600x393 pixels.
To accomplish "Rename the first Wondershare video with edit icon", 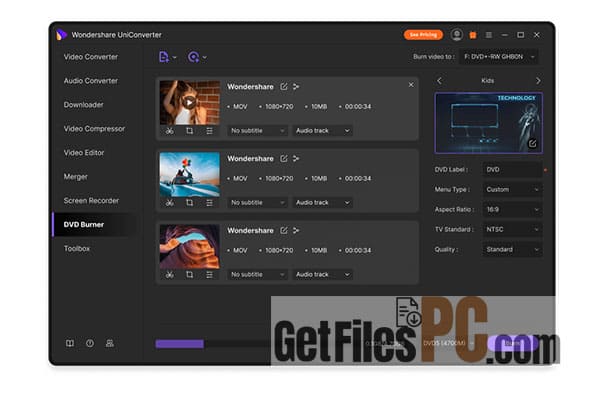I will point(284,86).
